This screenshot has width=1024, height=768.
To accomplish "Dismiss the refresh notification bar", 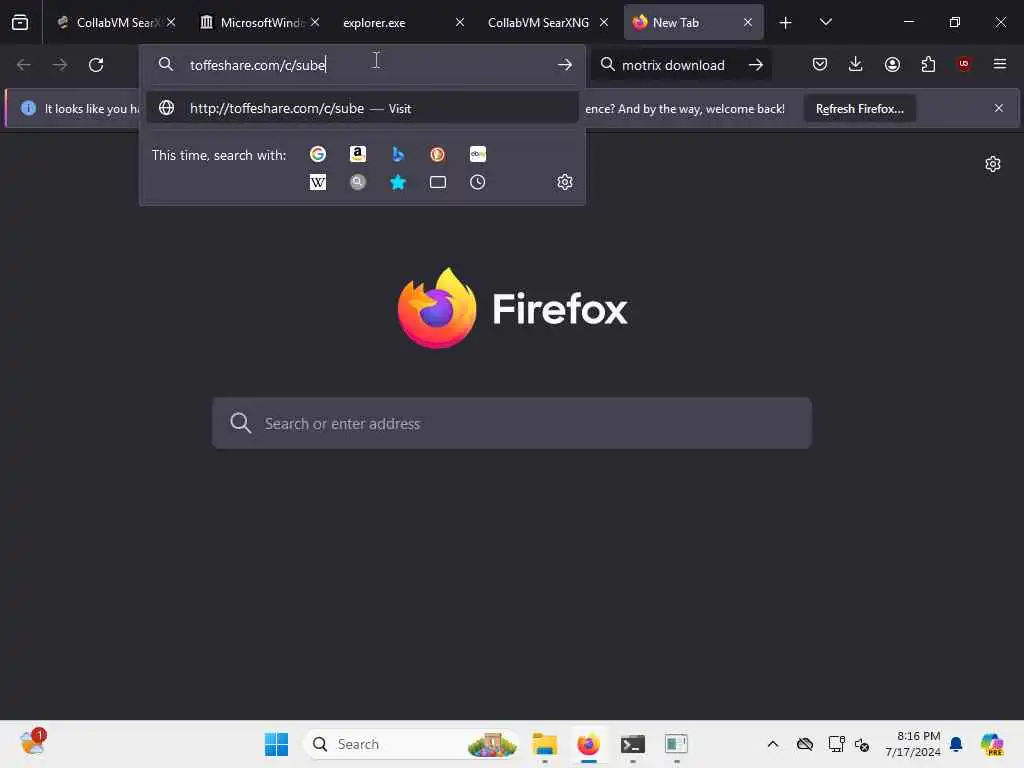I will [x=999, y=108].
